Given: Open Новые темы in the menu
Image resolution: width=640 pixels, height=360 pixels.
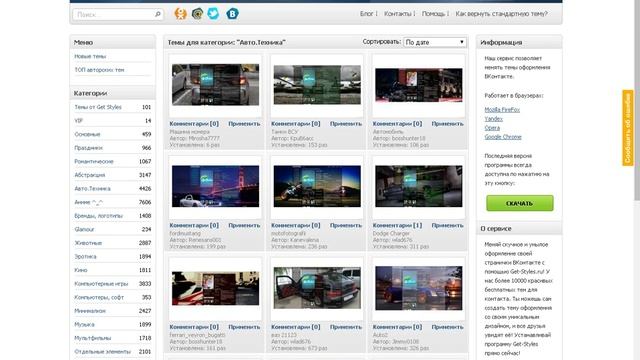Looking at the screenshot, I should [90, 56].
